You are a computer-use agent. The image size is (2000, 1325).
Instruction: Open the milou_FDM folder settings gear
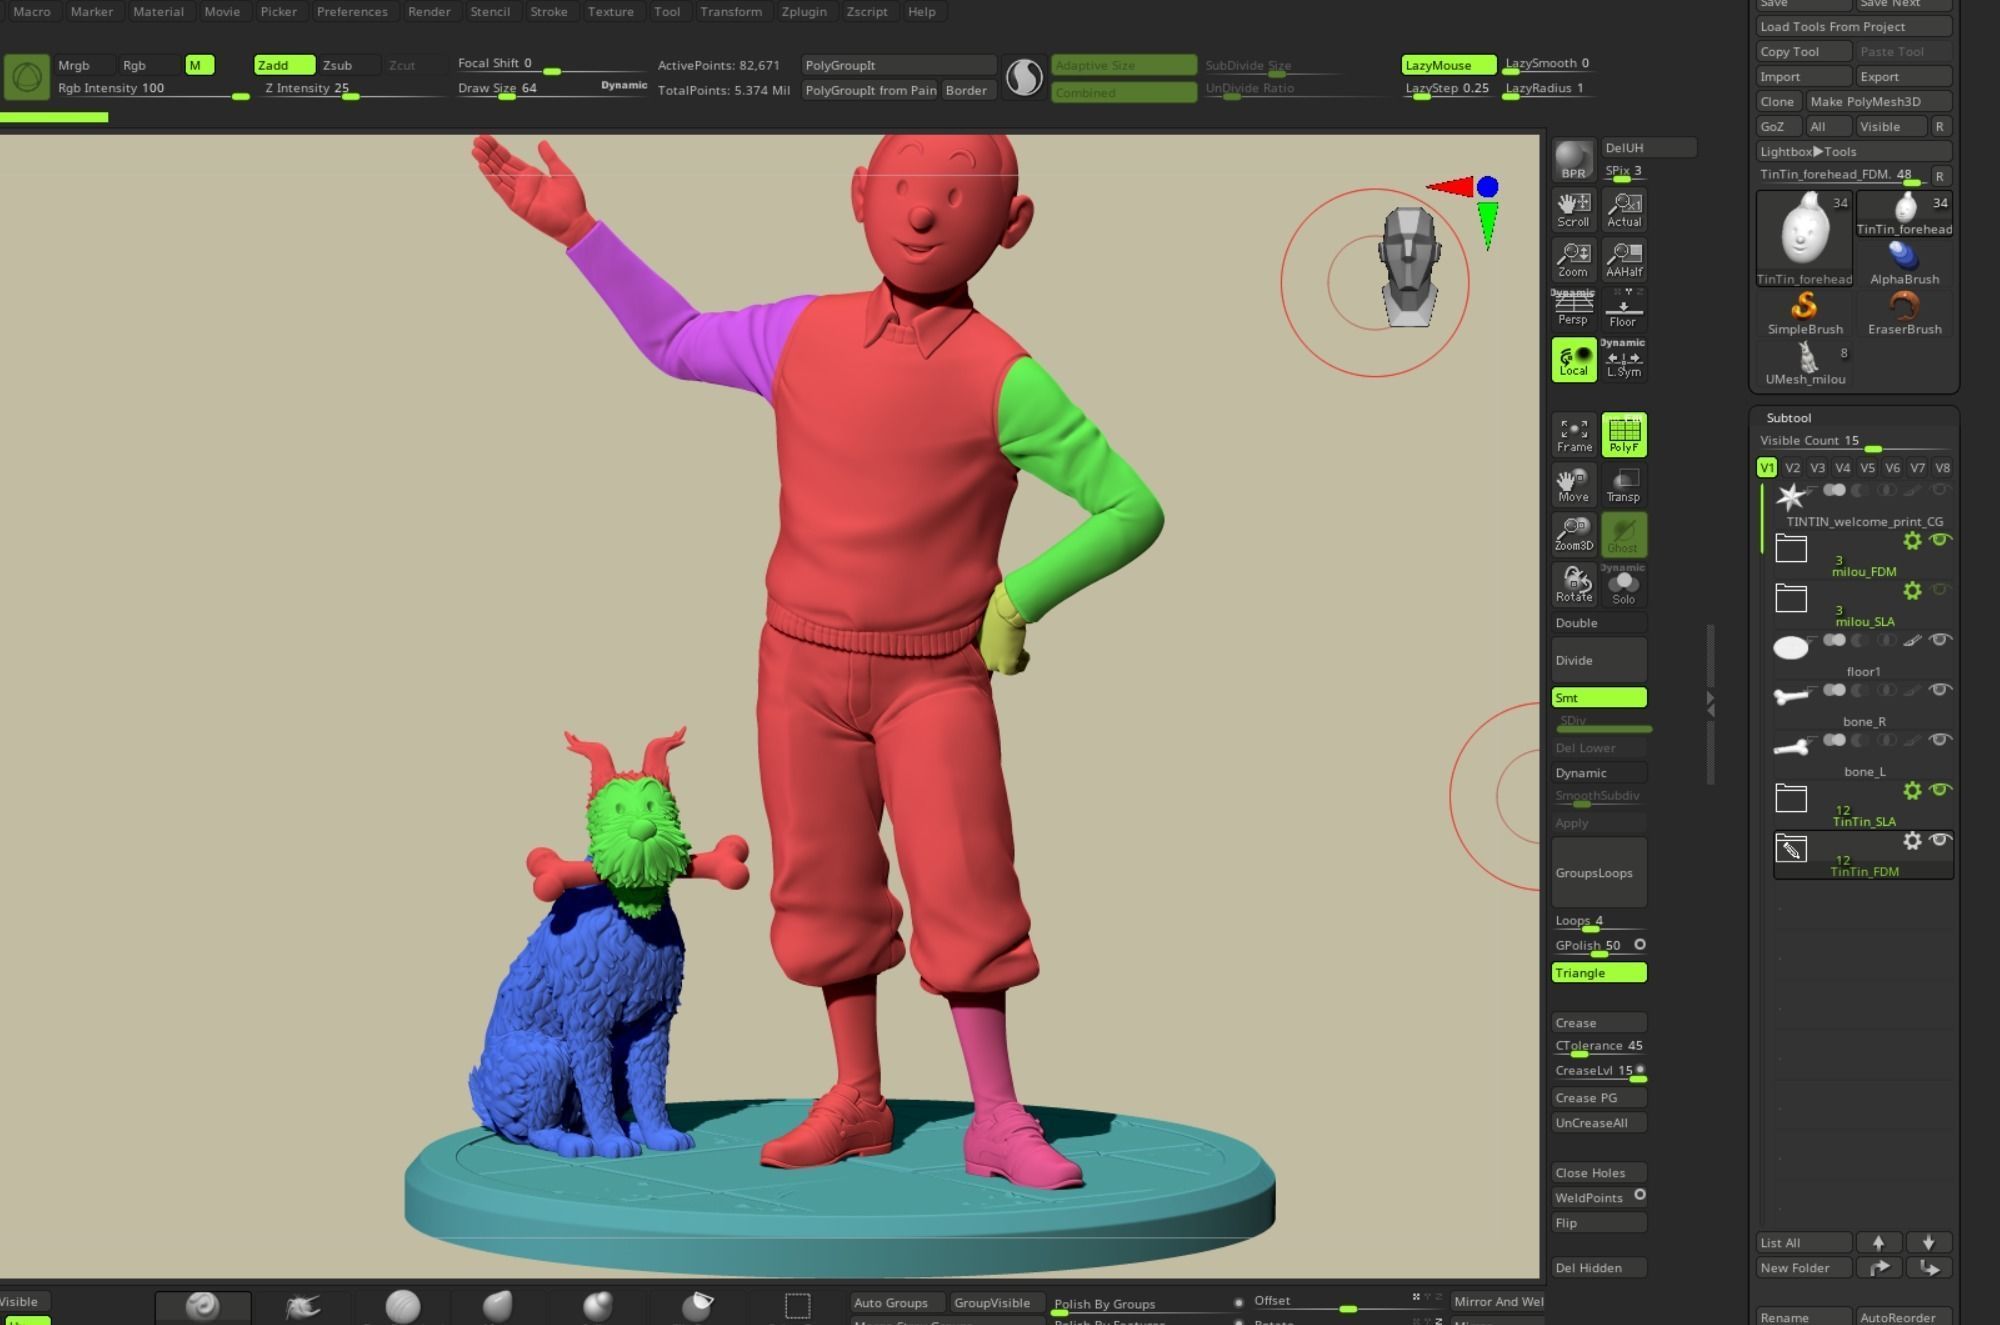click(x=1913, y=541)
